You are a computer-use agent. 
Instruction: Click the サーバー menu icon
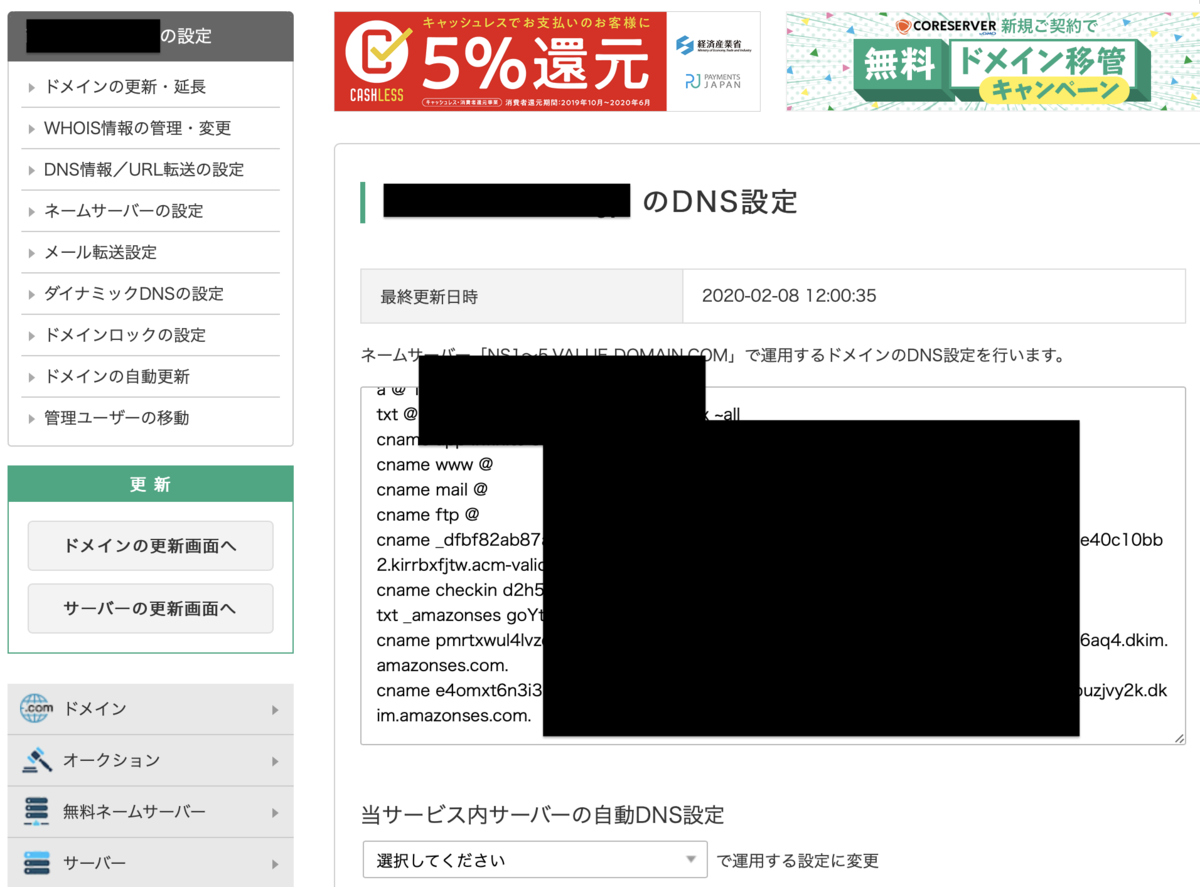point(36,863)
